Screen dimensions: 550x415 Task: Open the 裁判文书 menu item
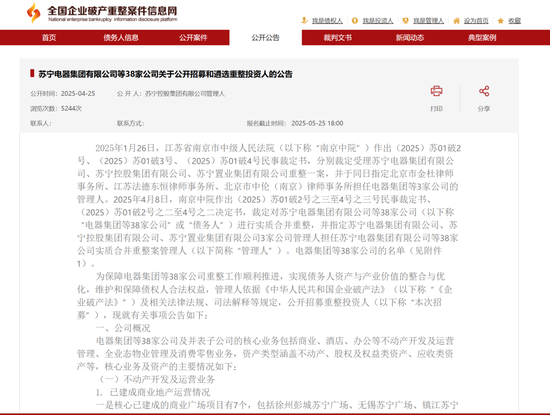(x=338, y=38)
